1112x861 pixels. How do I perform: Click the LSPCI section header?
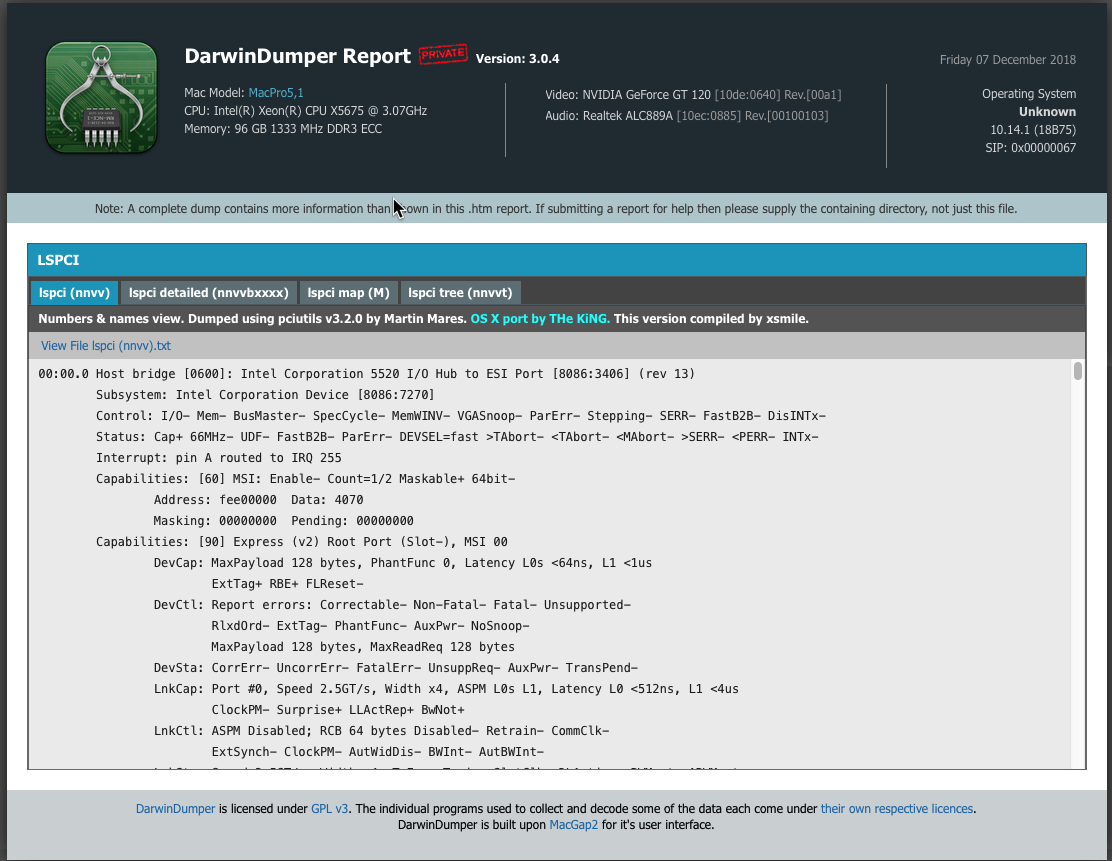[x=557, y=260]
